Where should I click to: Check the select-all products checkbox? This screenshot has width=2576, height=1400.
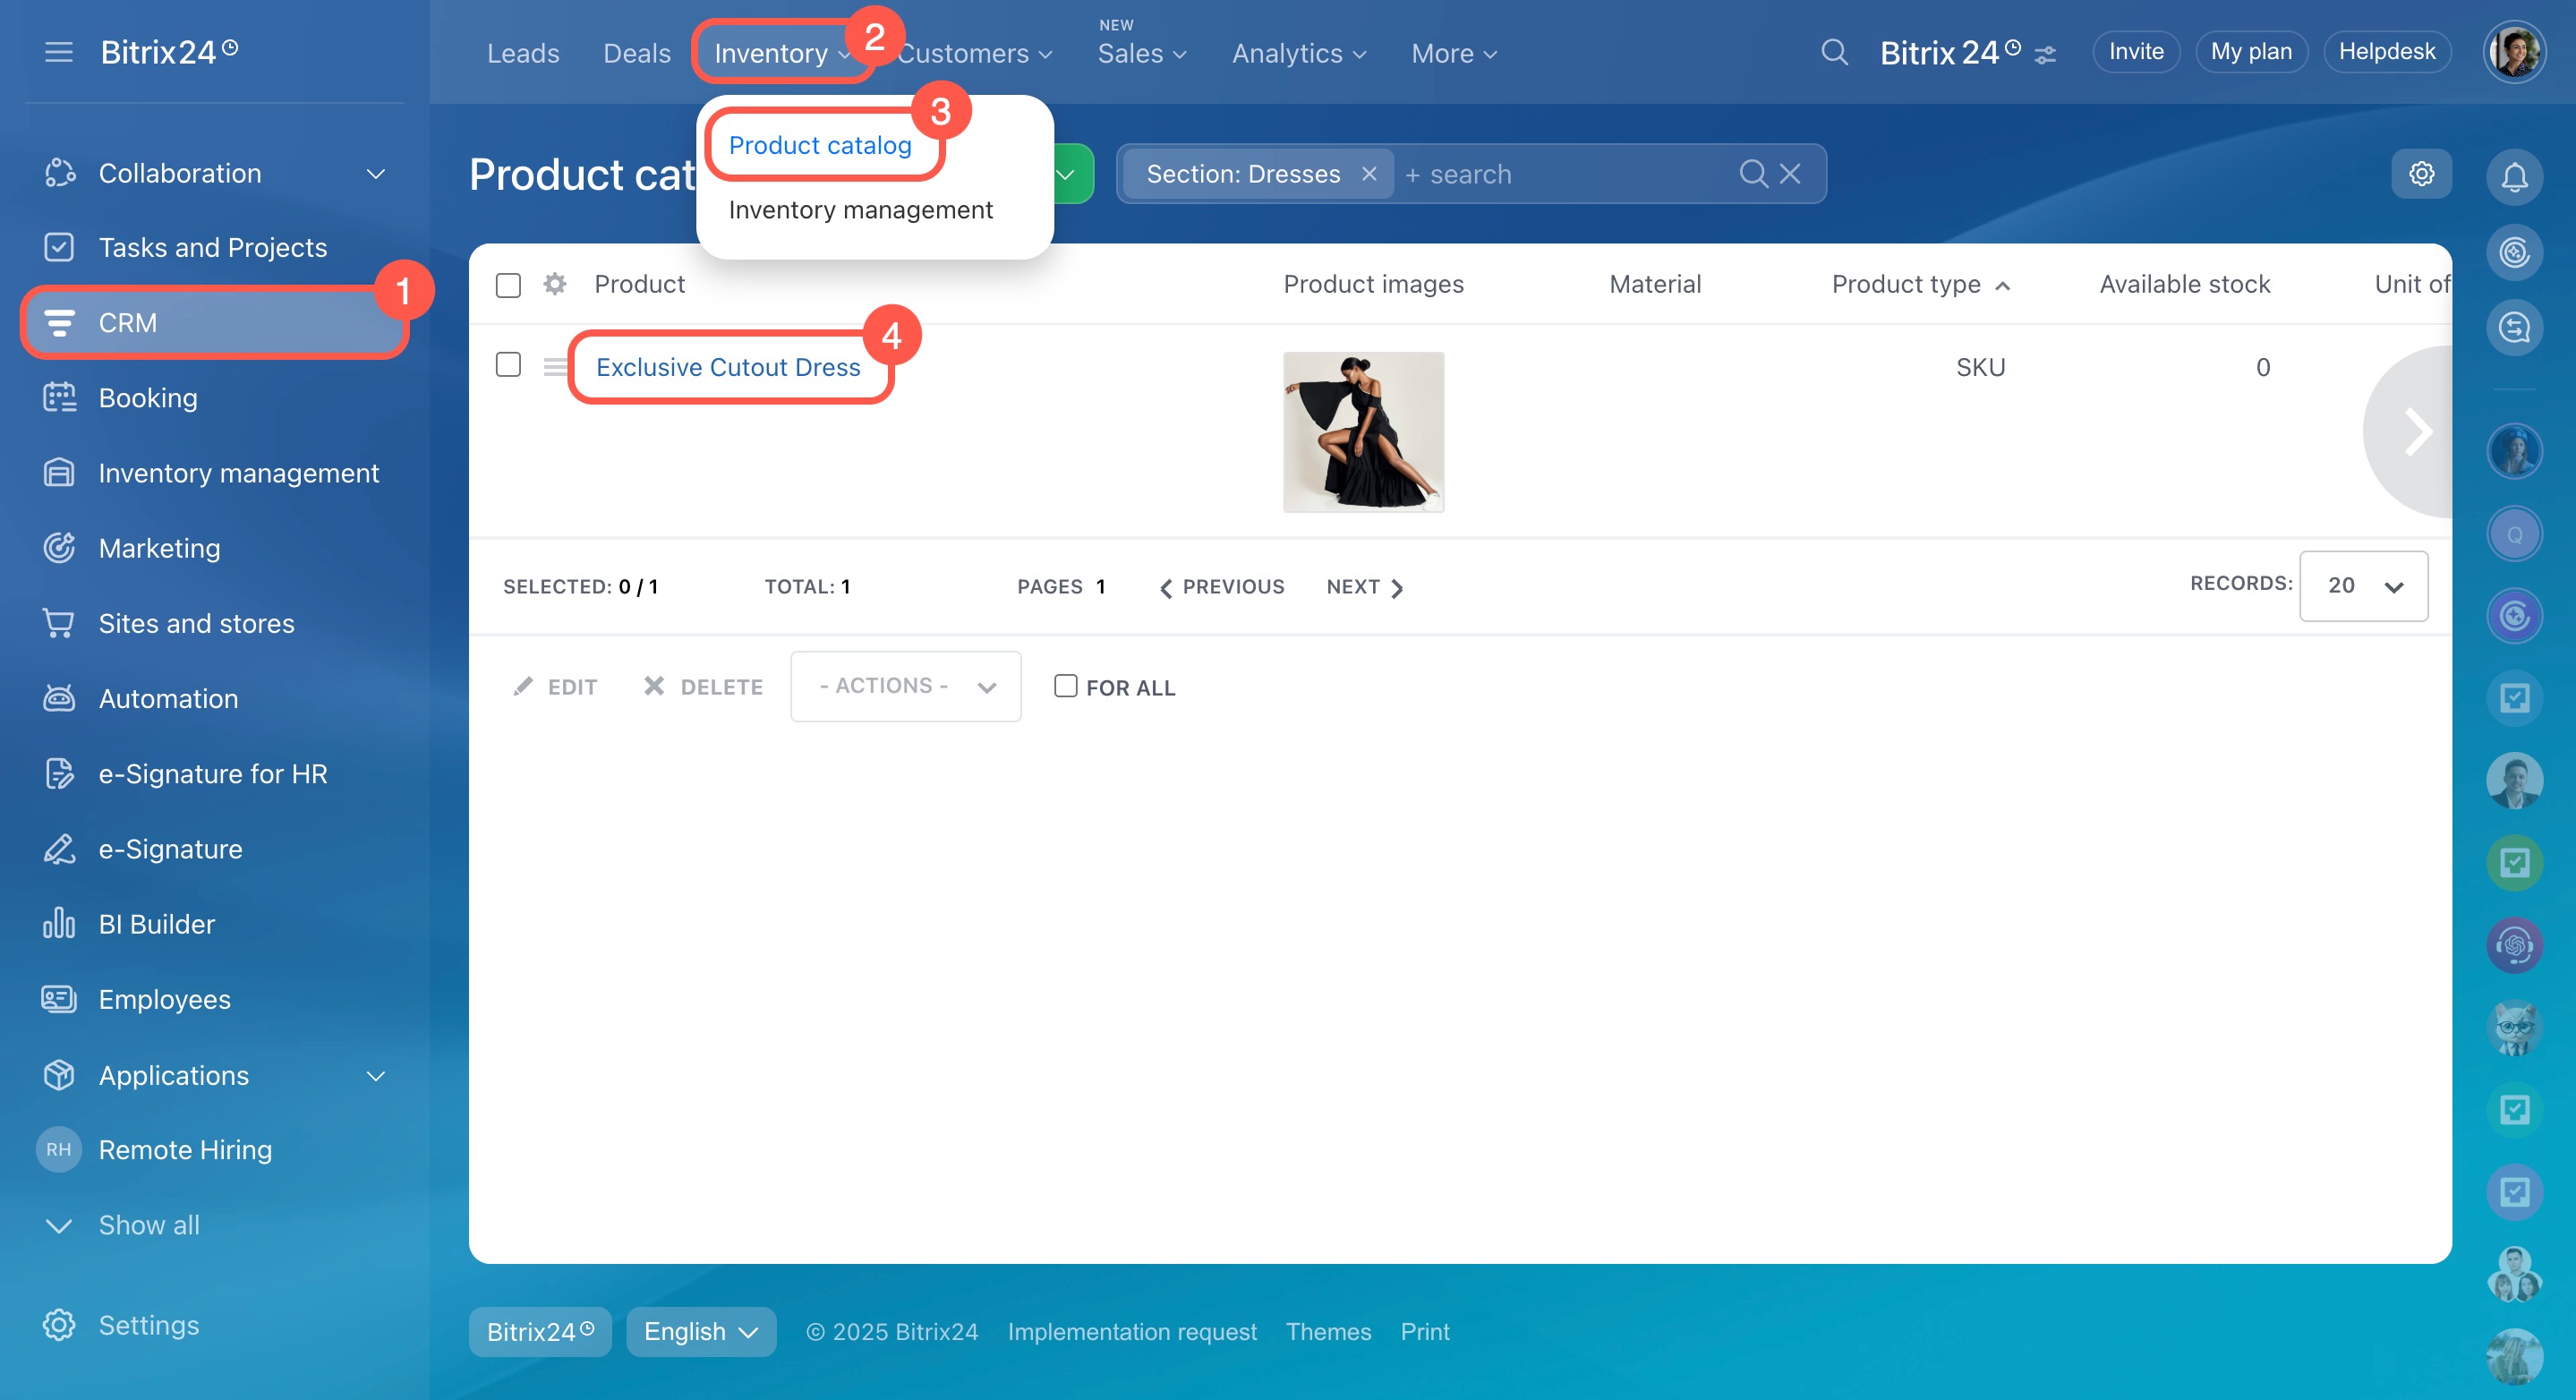pyautogui.click(x=508, y=285)
